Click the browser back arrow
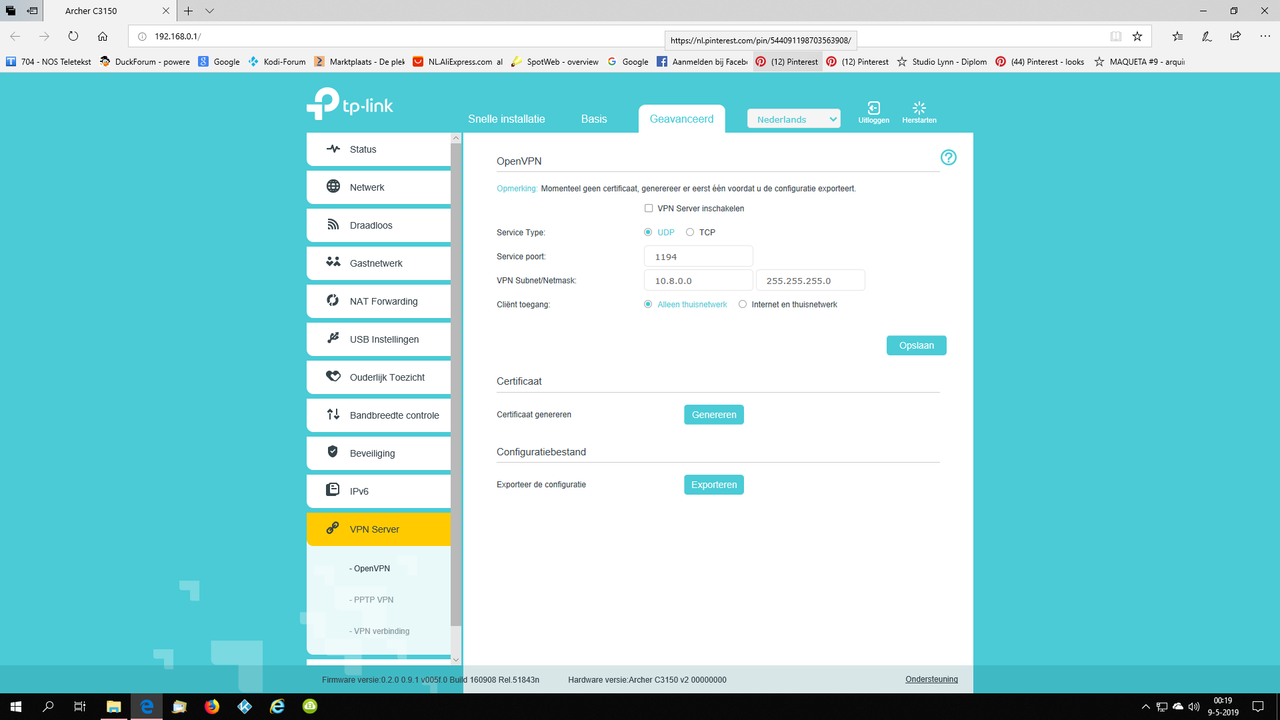Screen dimensions: 1280x720 pos(15,36)
